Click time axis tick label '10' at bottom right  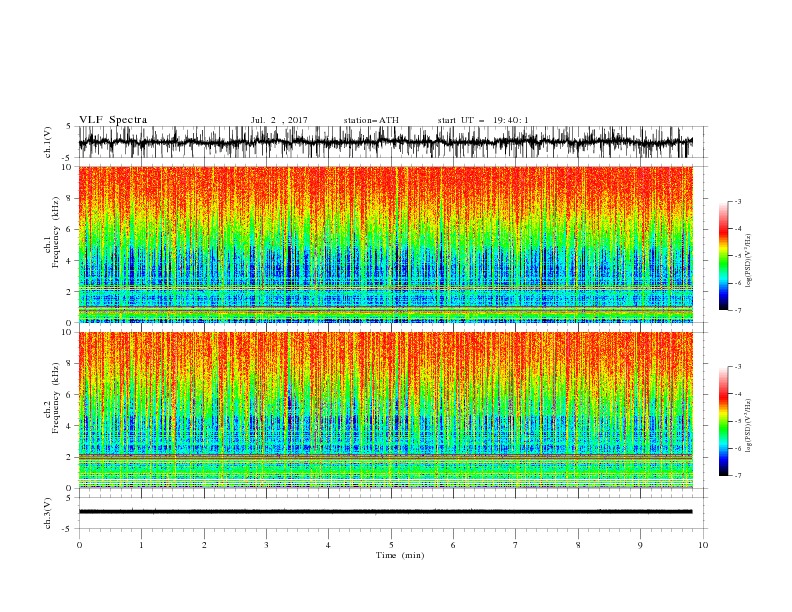coord(703,545)
